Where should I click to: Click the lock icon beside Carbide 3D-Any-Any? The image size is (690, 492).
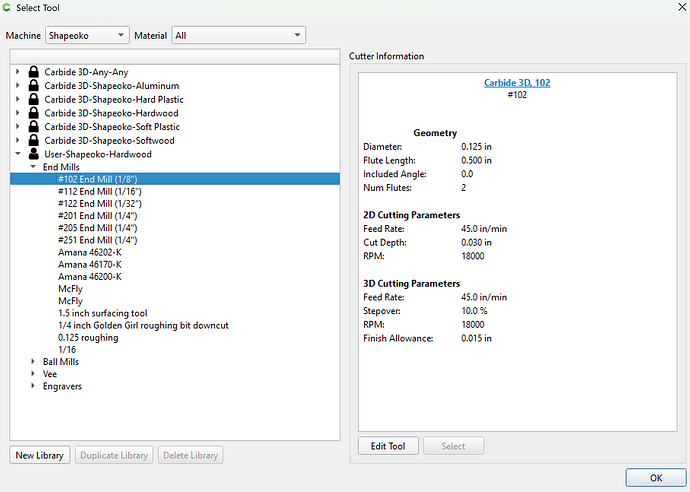coord(33,72)
